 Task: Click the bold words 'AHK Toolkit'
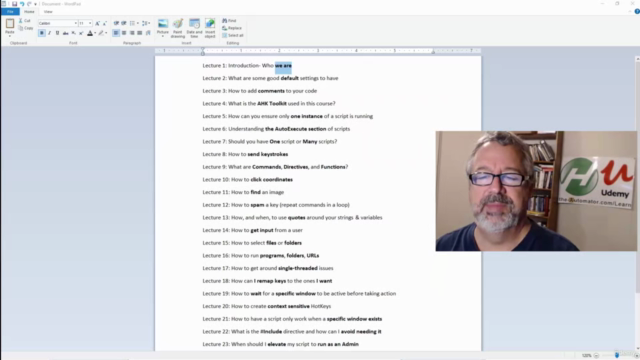(x=272, y=104)
